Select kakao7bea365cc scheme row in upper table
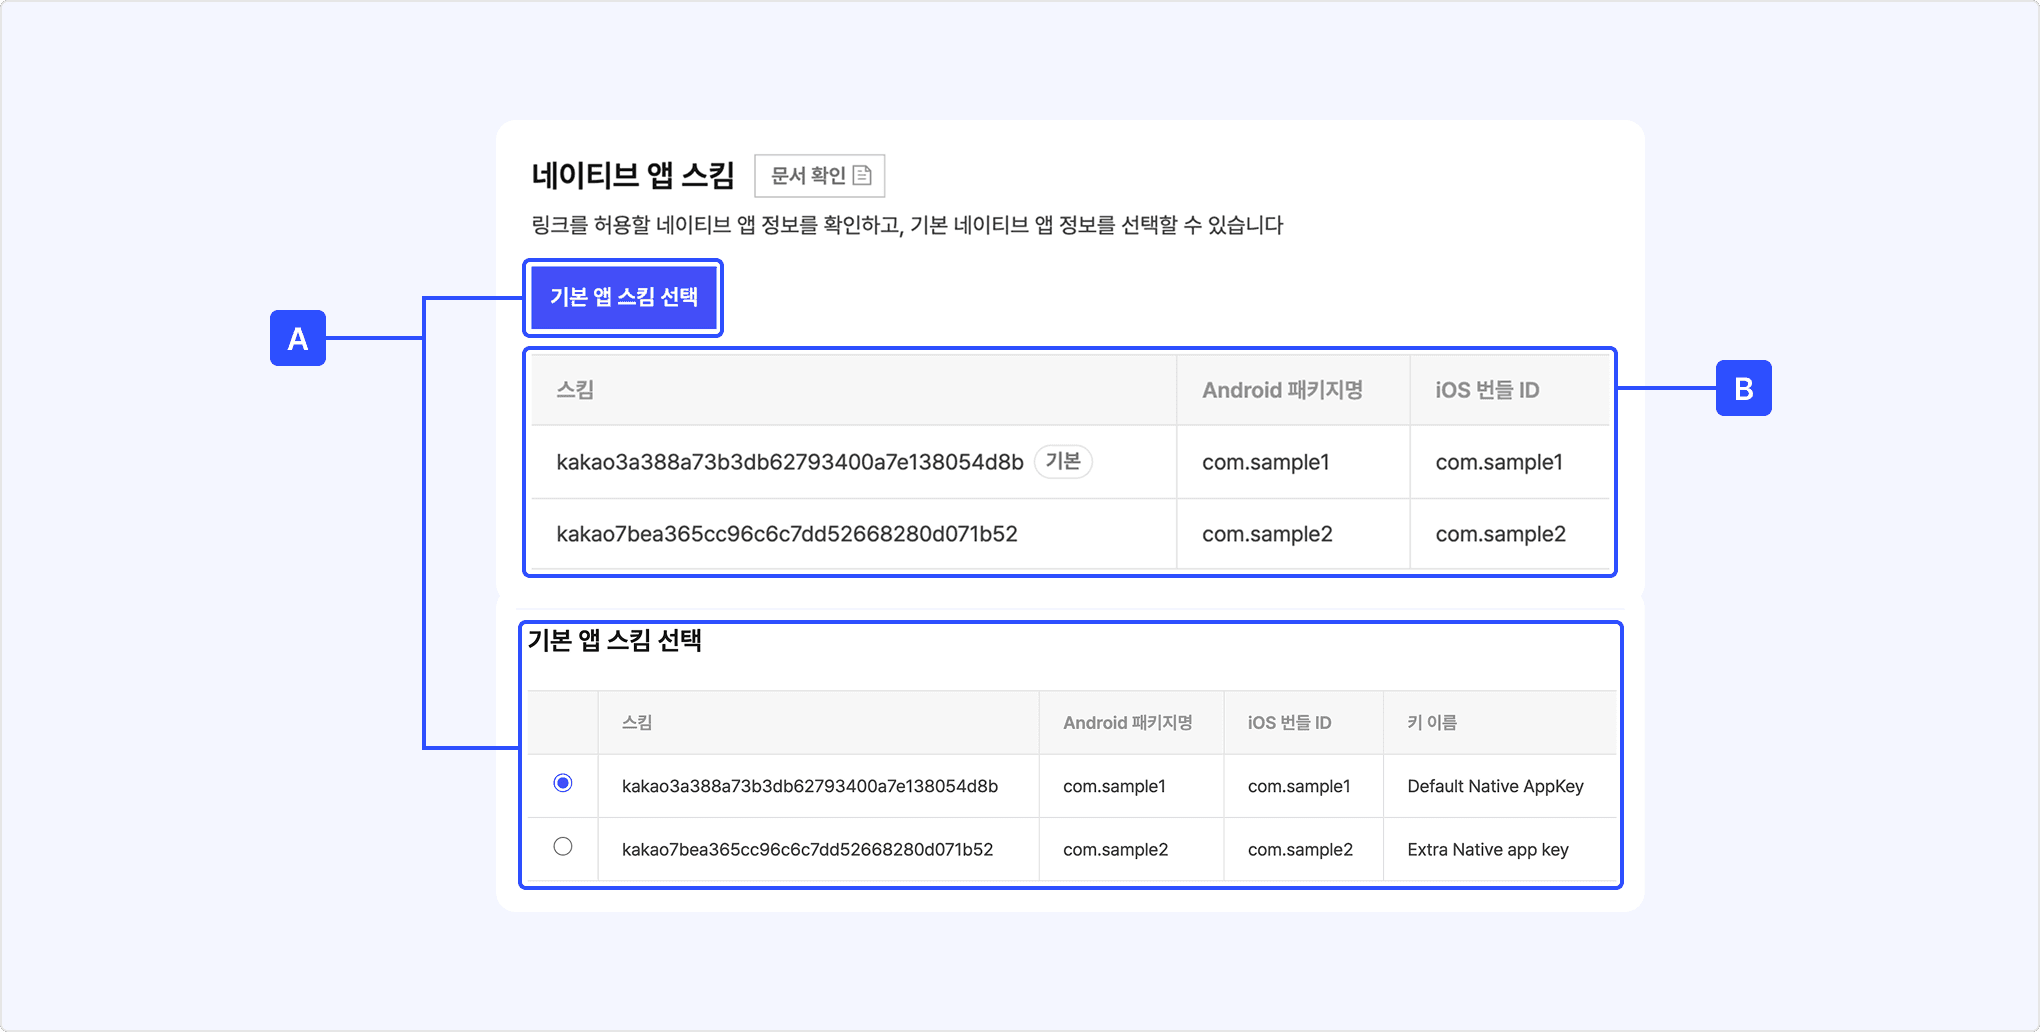2040x1032 pixels. pyautogui.click(x=786, y=534)
